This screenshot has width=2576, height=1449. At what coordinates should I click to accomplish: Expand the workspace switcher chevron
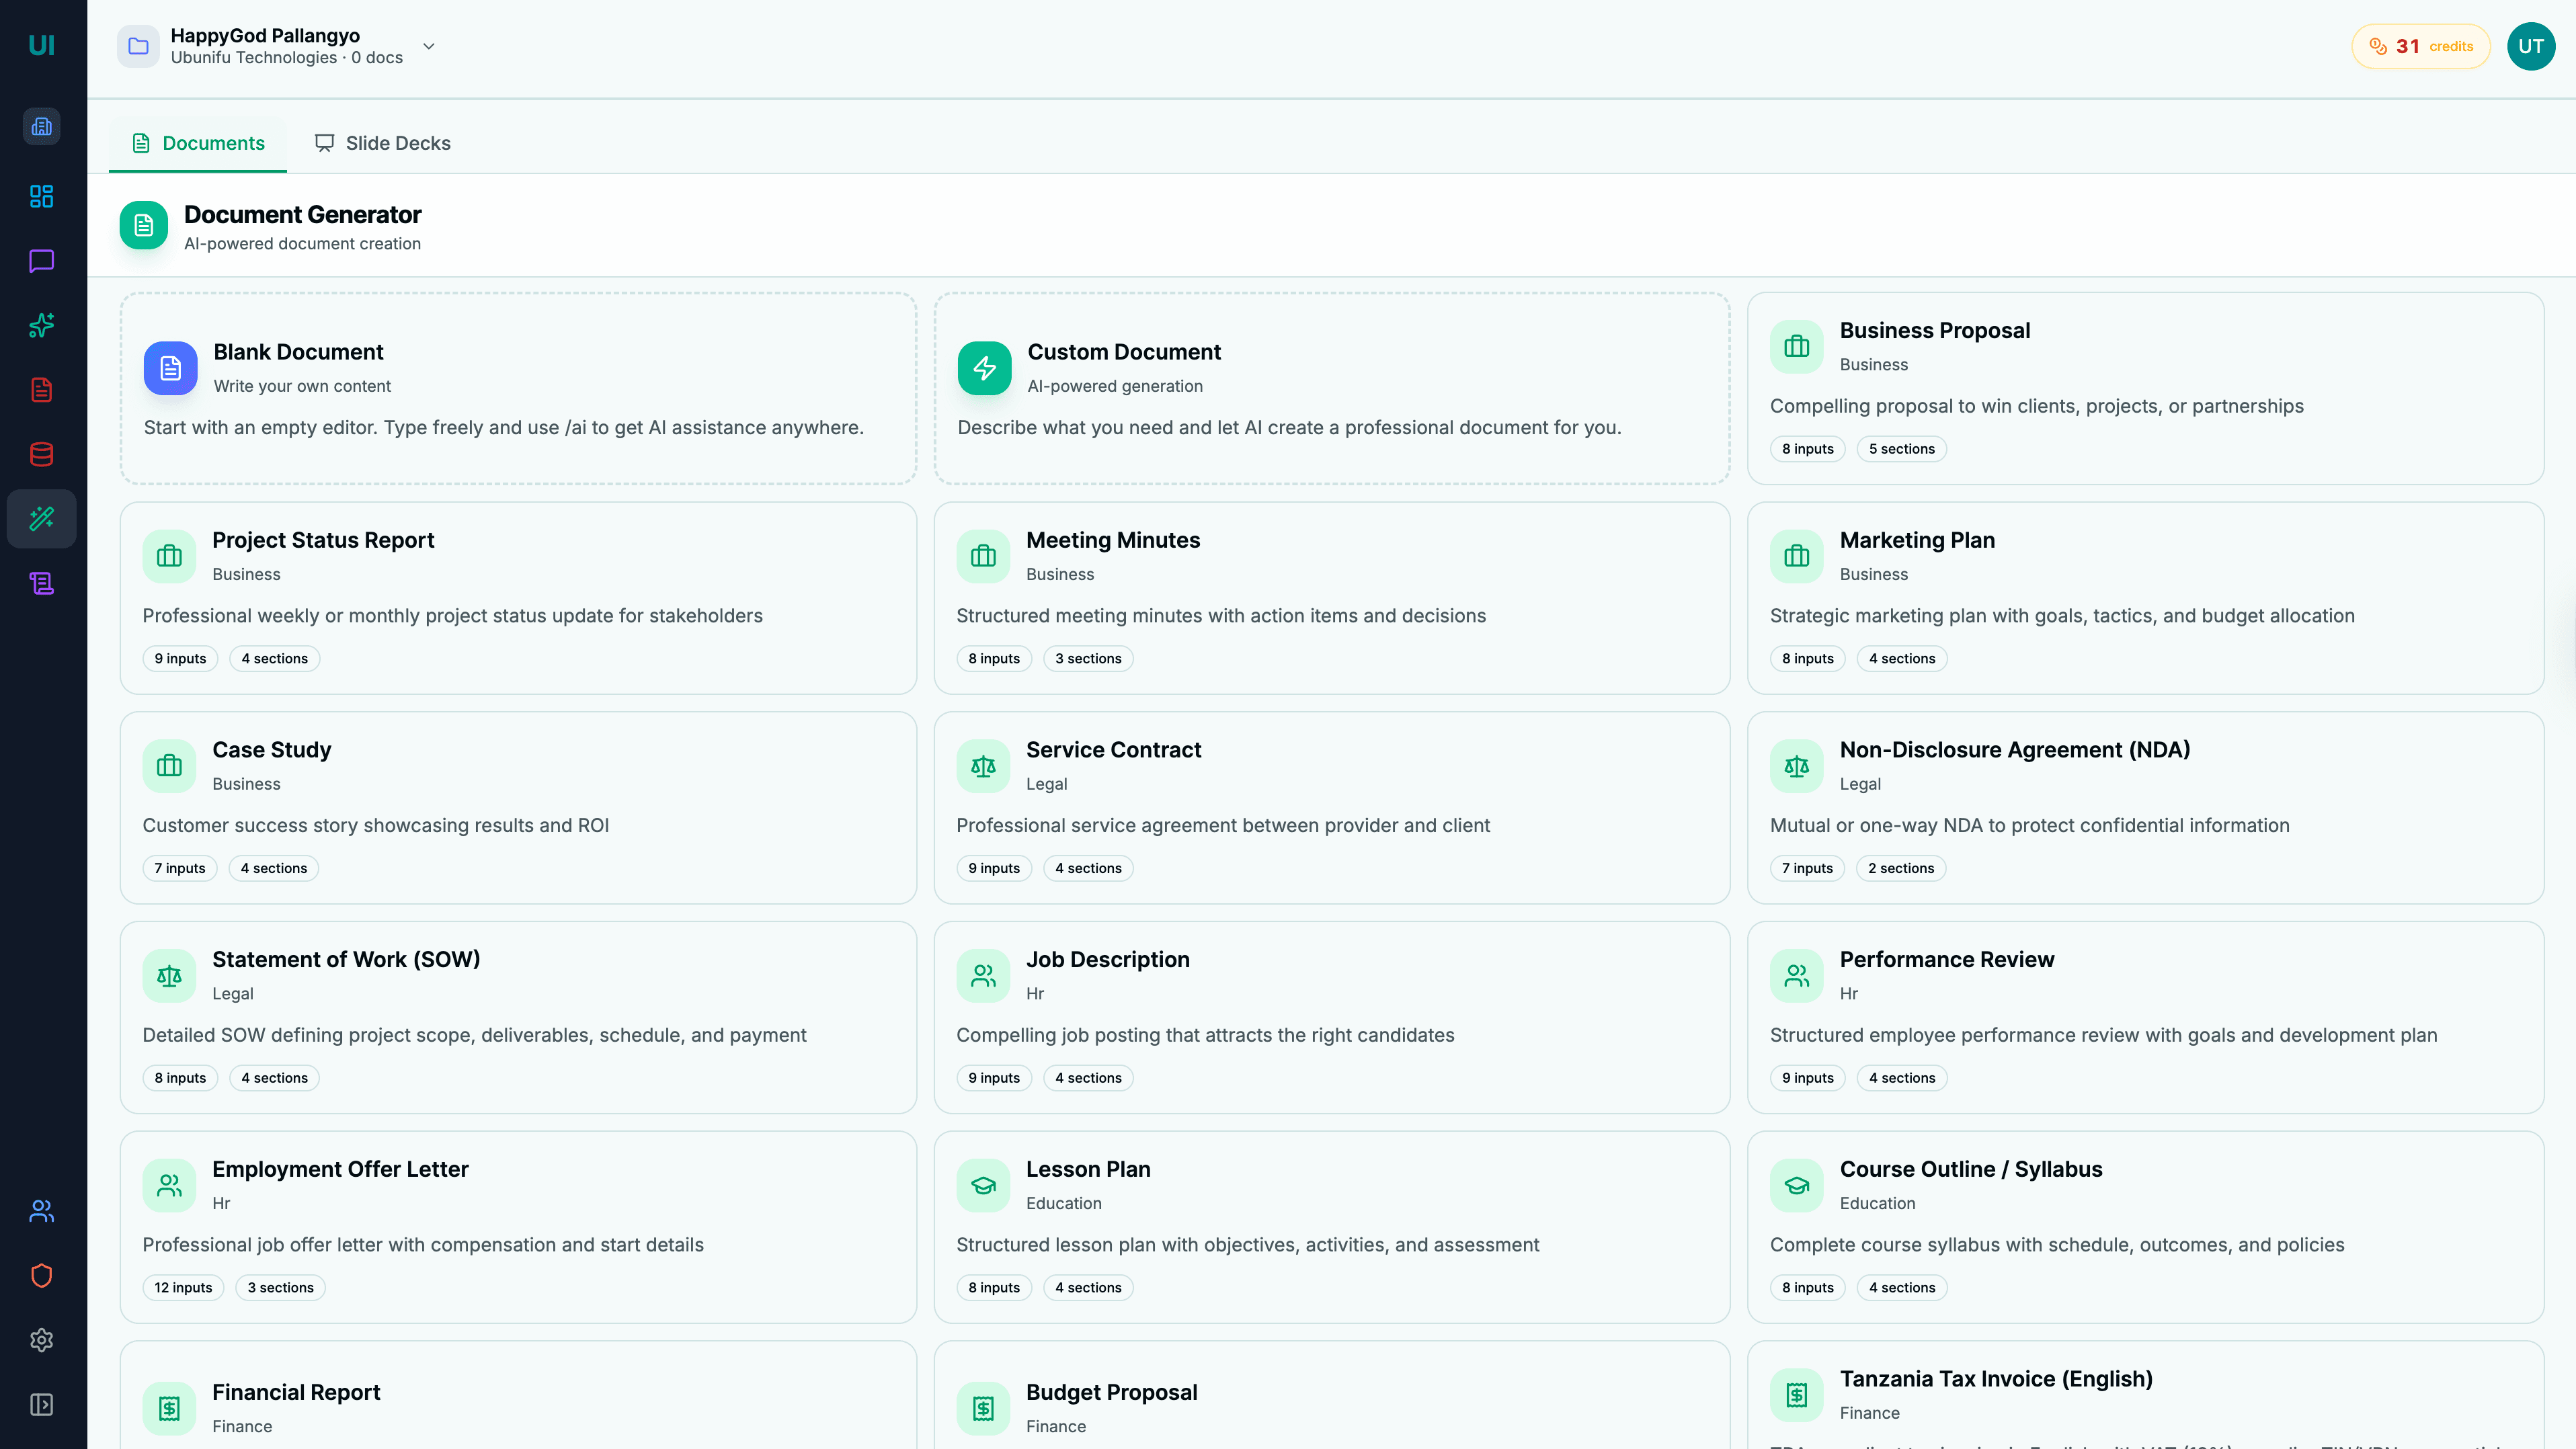tap(429, 46)
